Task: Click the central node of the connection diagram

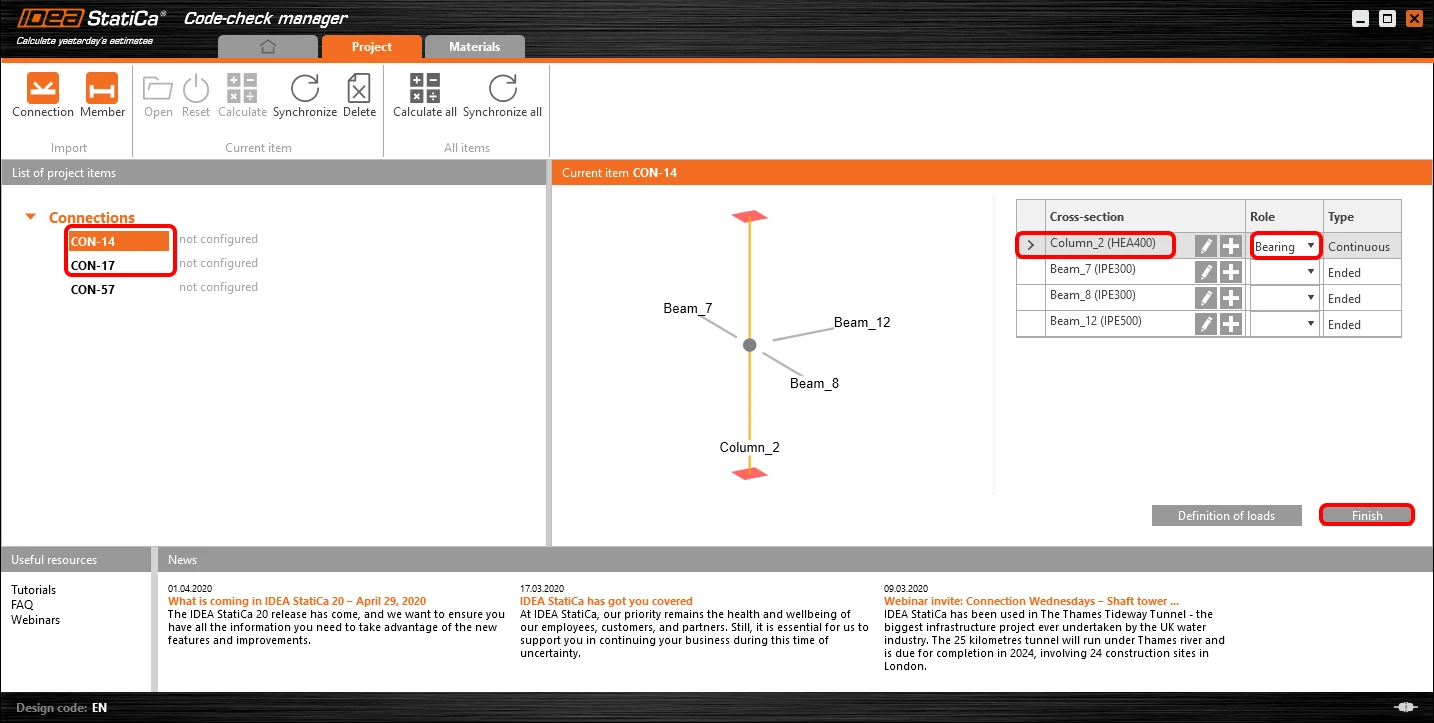Action: [x=750, y=345]
